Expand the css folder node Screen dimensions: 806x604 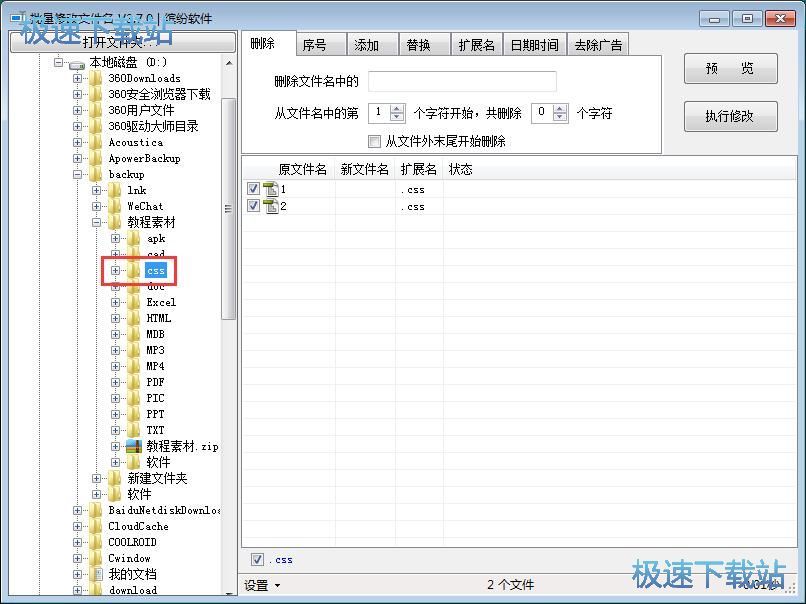tap(115, 270)
